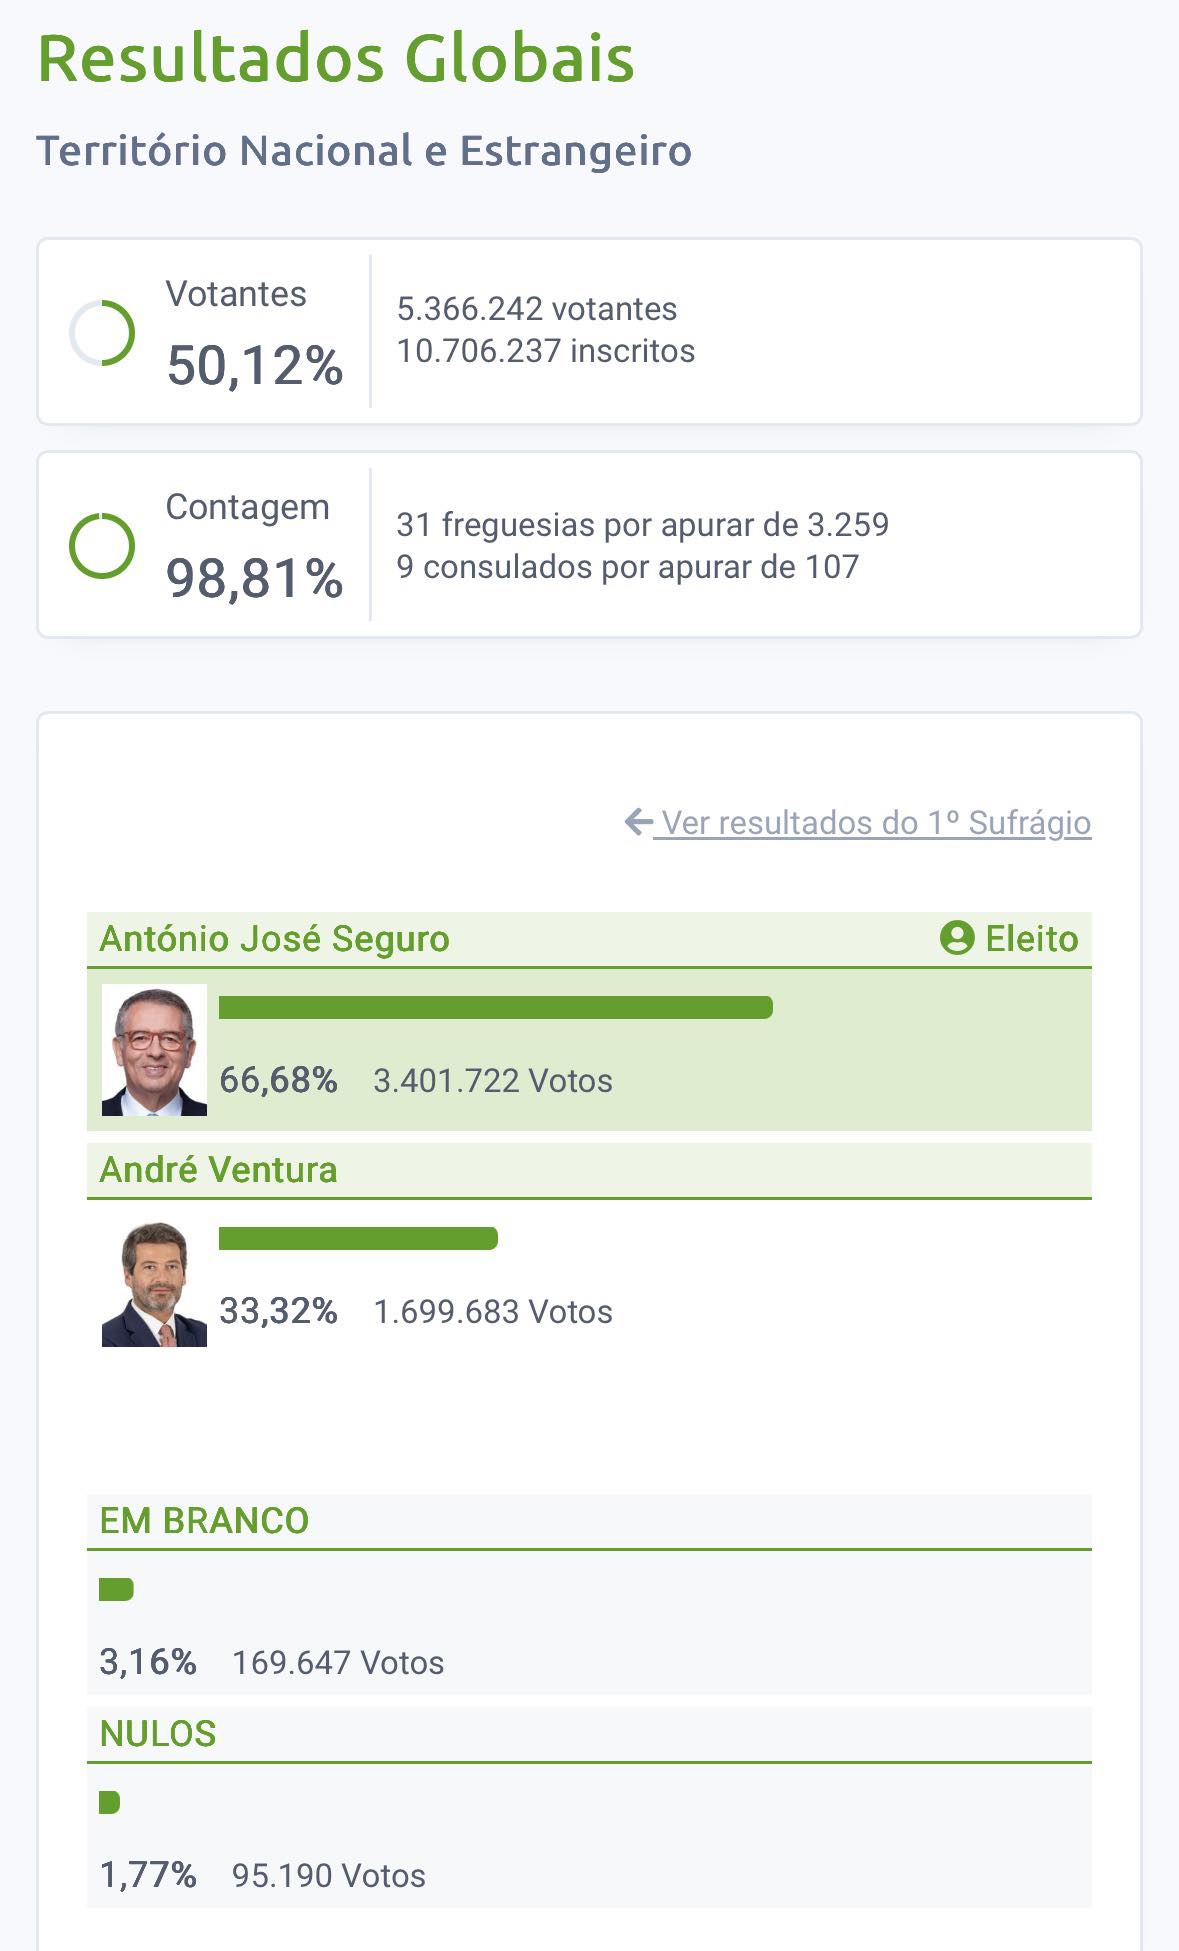Select the António José Seguro name header
The width and height of the screenshot is (1179, 1951).
275,939
